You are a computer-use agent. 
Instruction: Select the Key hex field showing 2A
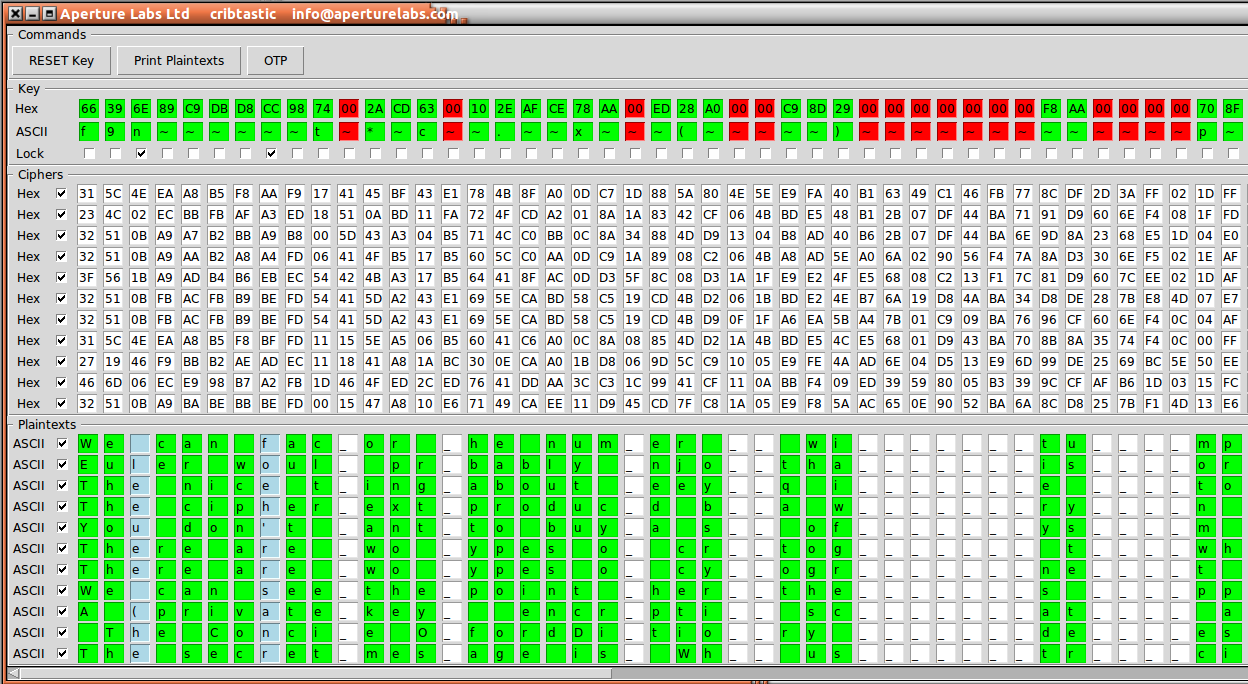click(375, 108)
